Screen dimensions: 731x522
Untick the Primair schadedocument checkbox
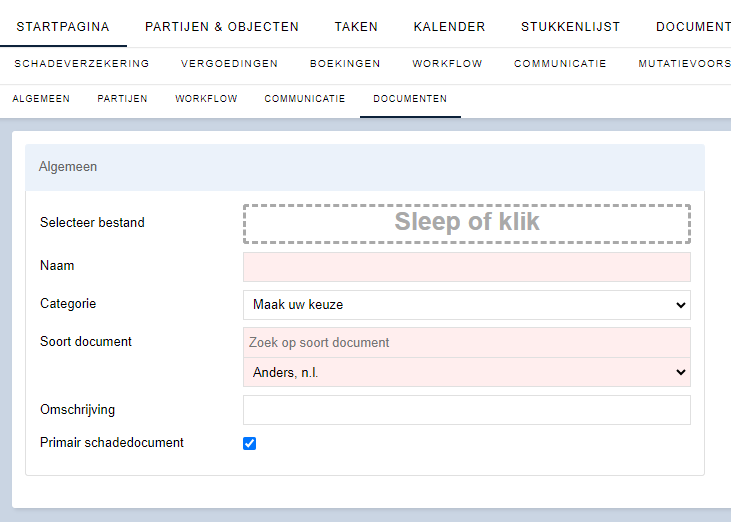(249, 443)
